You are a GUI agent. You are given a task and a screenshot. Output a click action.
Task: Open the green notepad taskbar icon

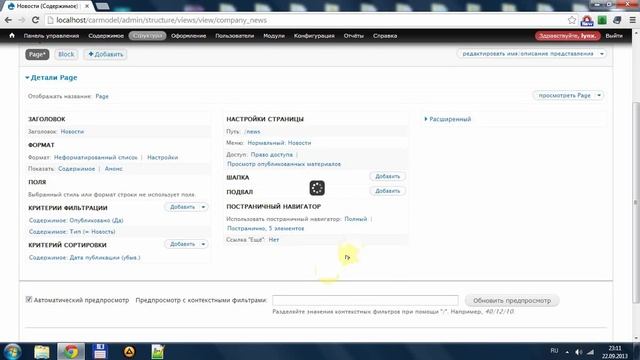click(x=158, y=351)
